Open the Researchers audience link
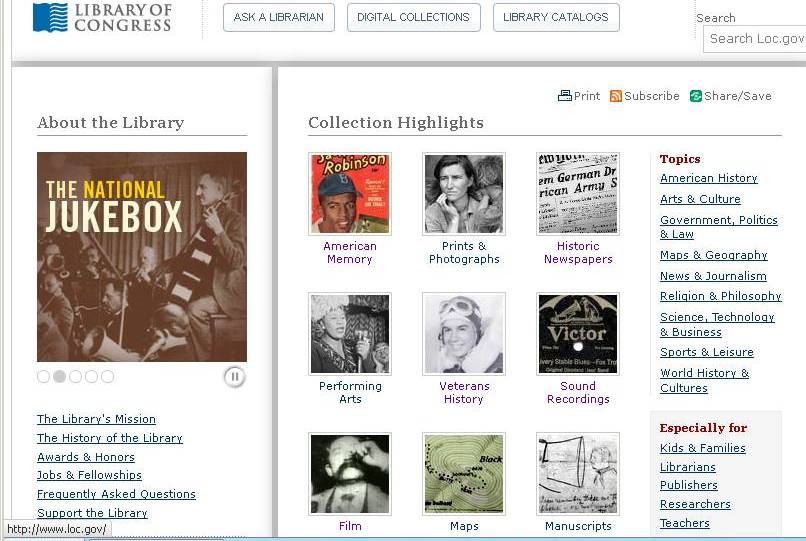The height and width of the screenshot is (541, 806). coord(695,504)
